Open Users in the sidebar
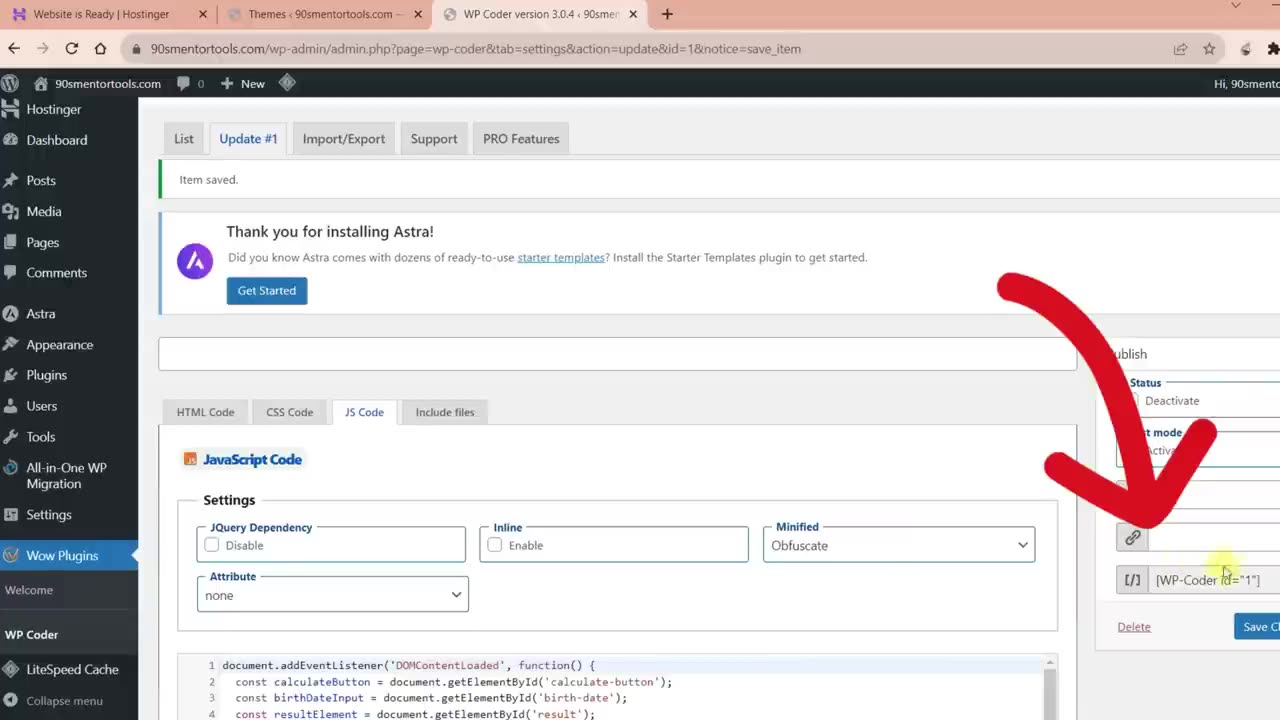 tap(42, 406)
